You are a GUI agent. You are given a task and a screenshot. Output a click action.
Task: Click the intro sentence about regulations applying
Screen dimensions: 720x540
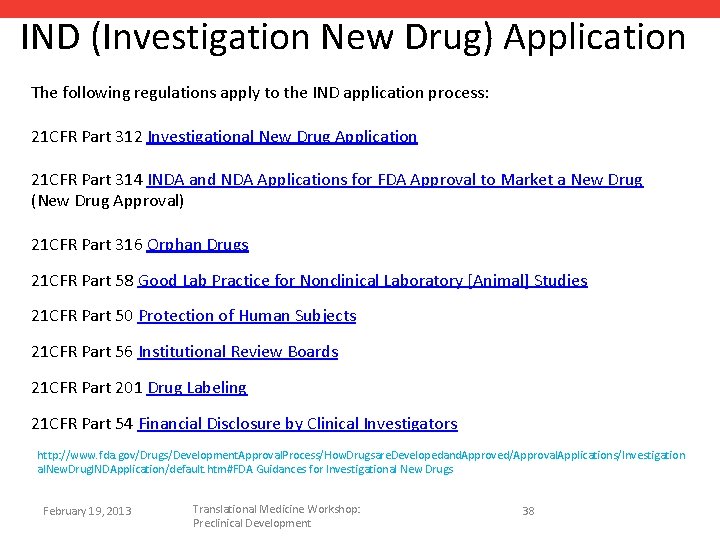click(x=260, y=93)
